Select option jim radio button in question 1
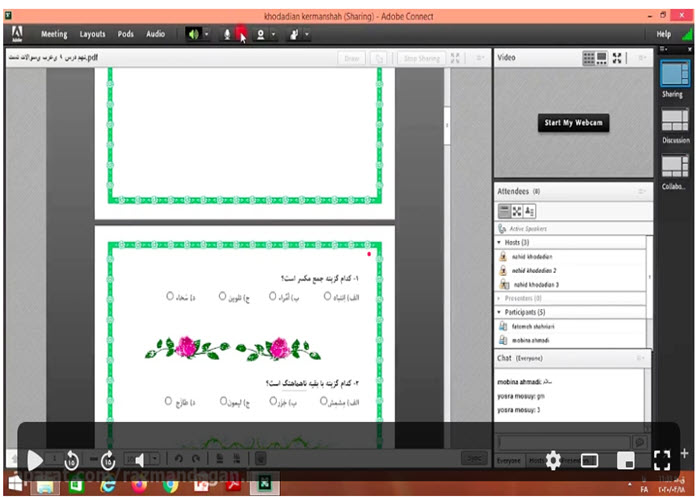This screenshot has width=696, height=498. [222, 296]
